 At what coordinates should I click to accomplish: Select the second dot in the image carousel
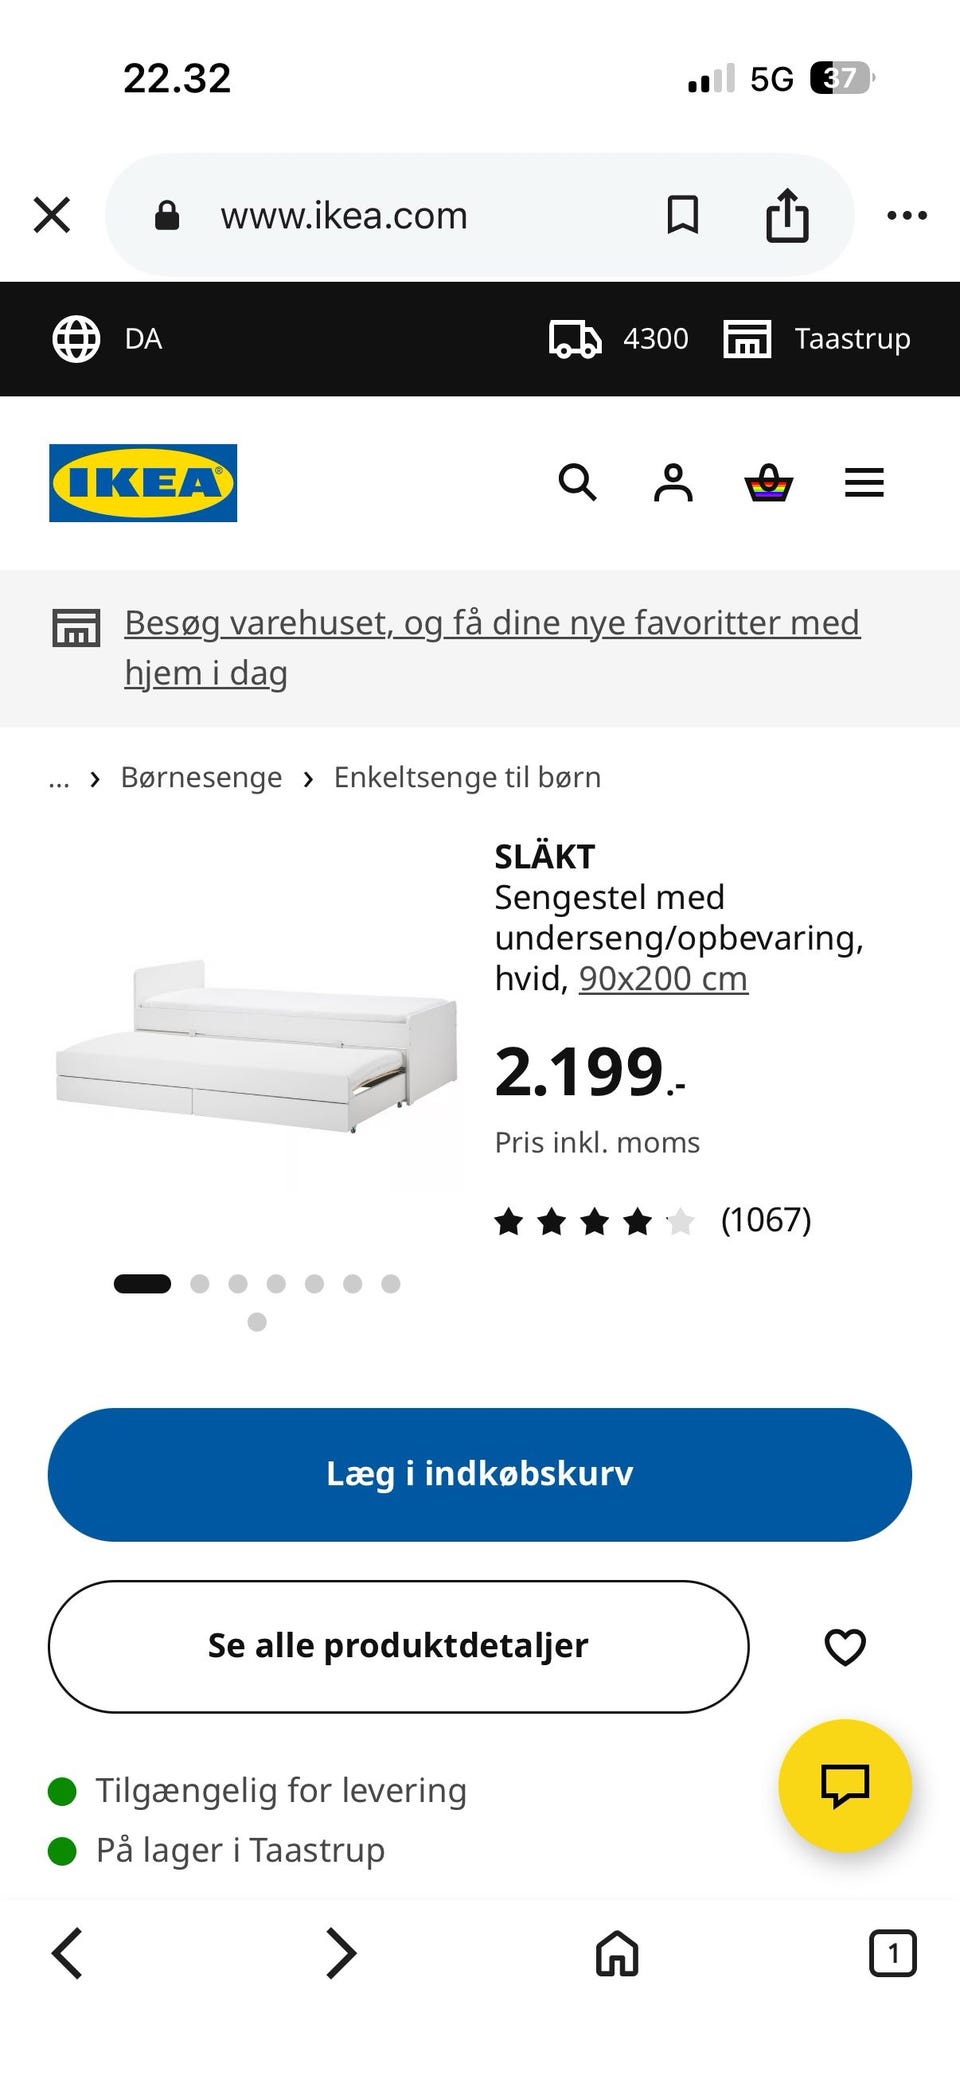(x=200, y=1284)
